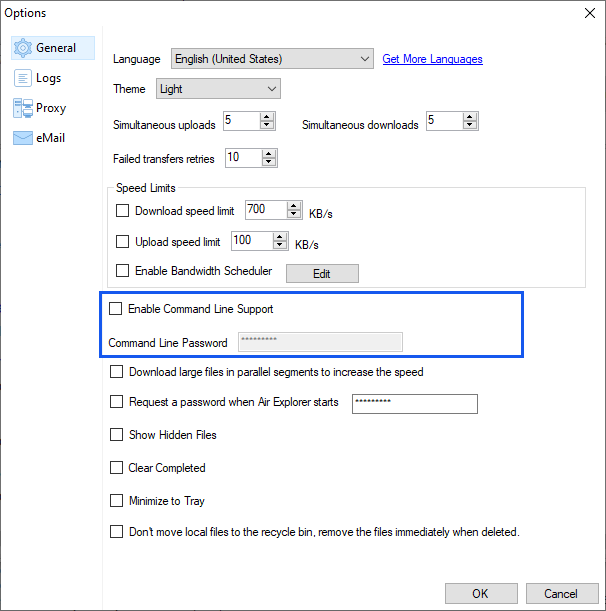Toggle Clear Completed checkbox

(116, 468)
